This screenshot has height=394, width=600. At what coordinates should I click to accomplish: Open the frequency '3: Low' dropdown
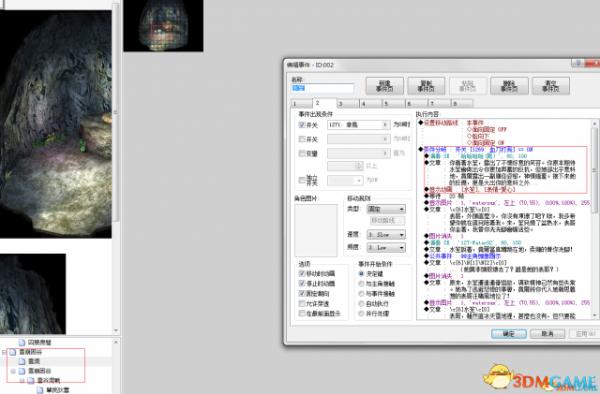[386, 247]
